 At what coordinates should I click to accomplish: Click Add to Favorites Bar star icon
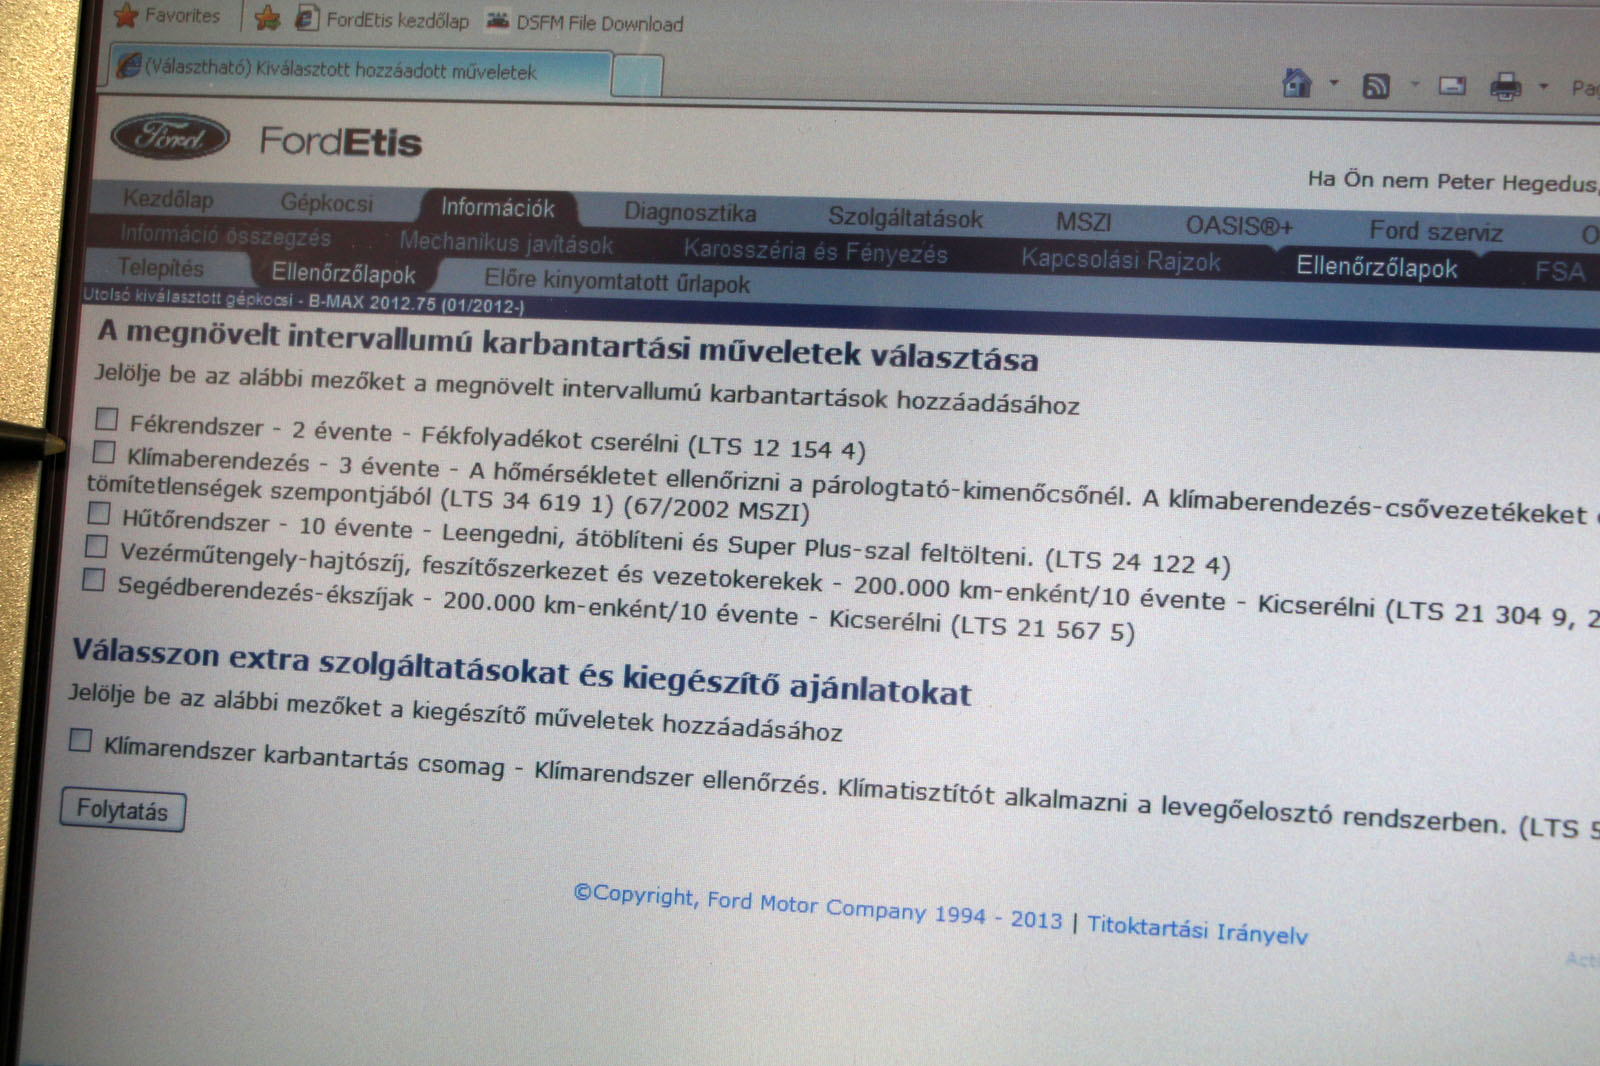click(x=267, y=18)
